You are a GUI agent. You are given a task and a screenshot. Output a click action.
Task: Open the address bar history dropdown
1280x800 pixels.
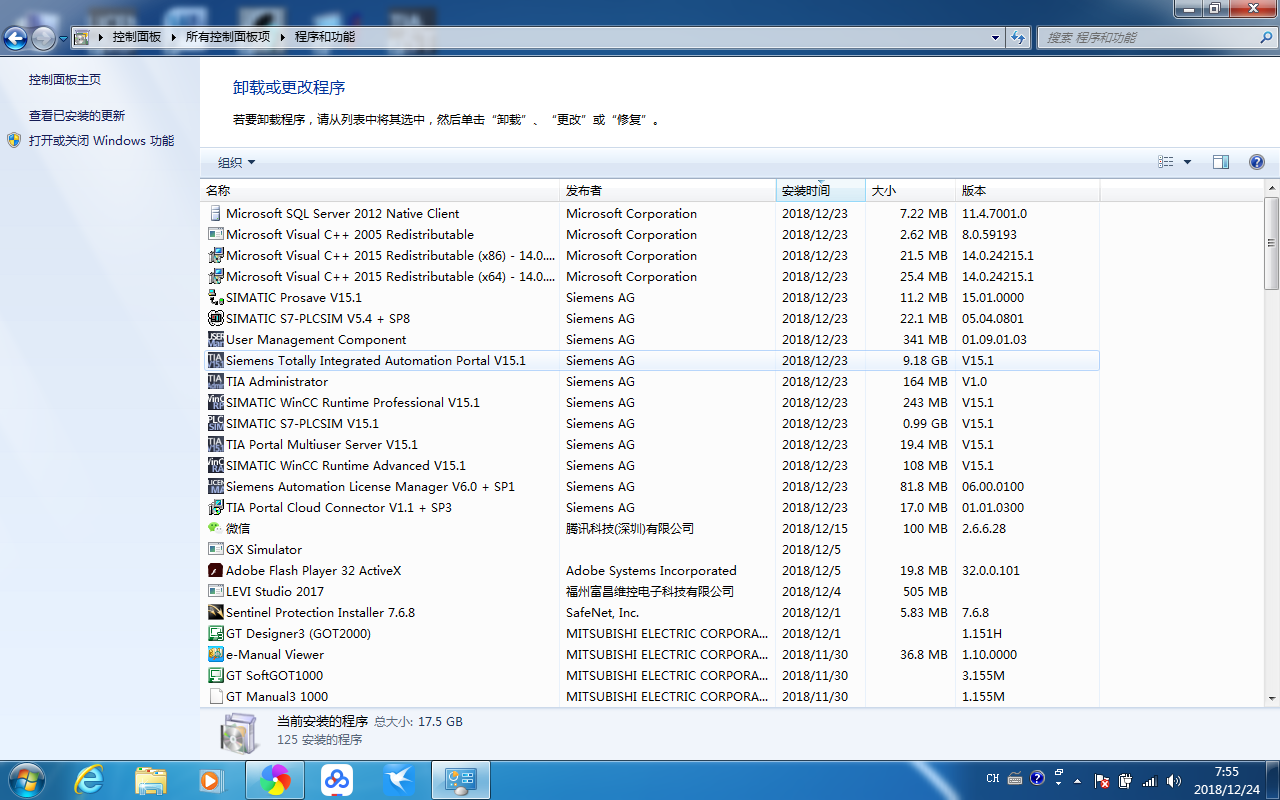[995, 37]
